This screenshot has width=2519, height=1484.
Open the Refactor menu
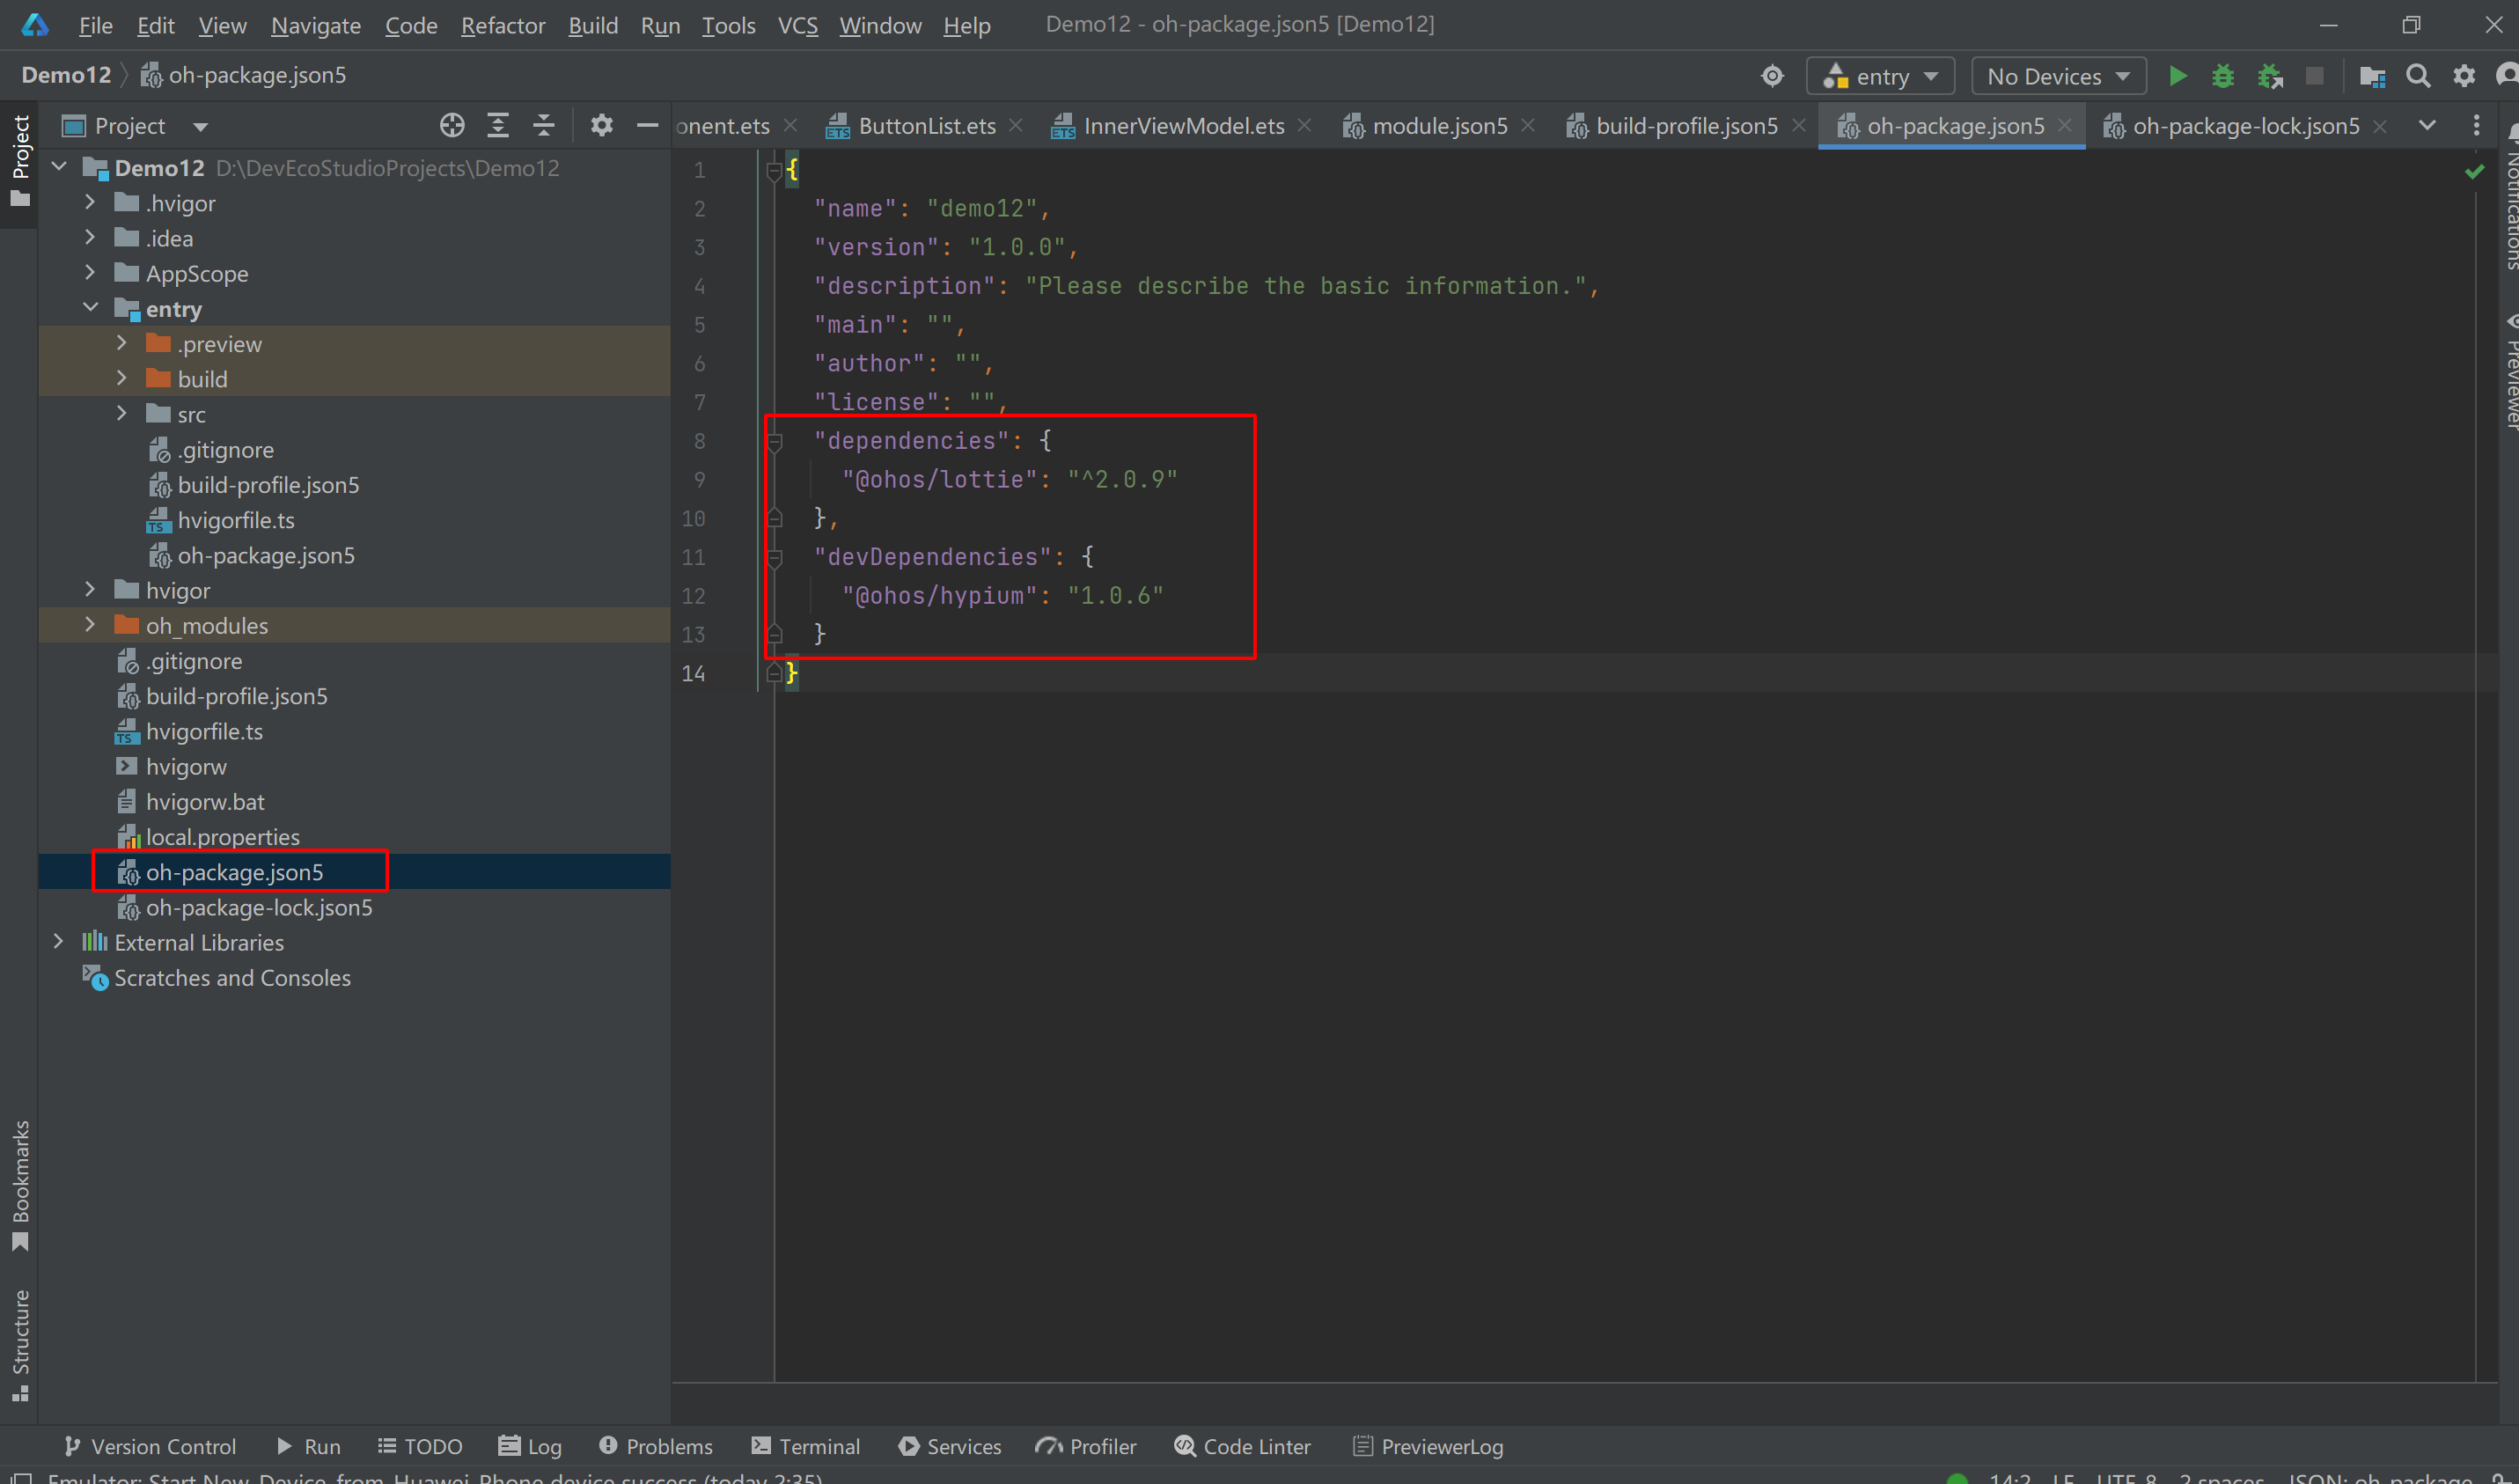point(503,25)
